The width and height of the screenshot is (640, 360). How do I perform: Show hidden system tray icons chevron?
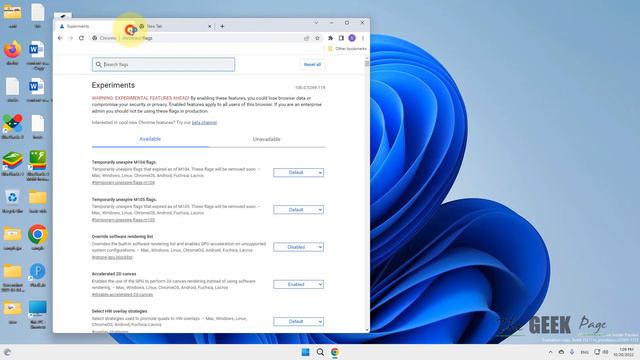click(x=550, y=352)
